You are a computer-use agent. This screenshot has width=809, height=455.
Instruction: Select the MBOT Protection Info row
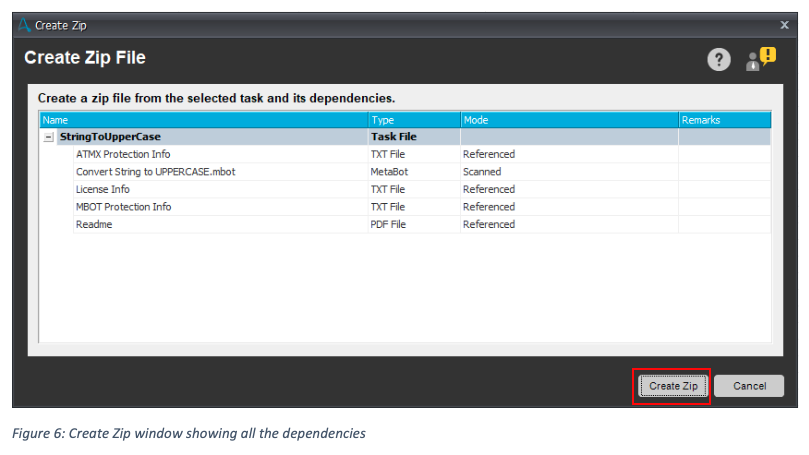point(124,207)
